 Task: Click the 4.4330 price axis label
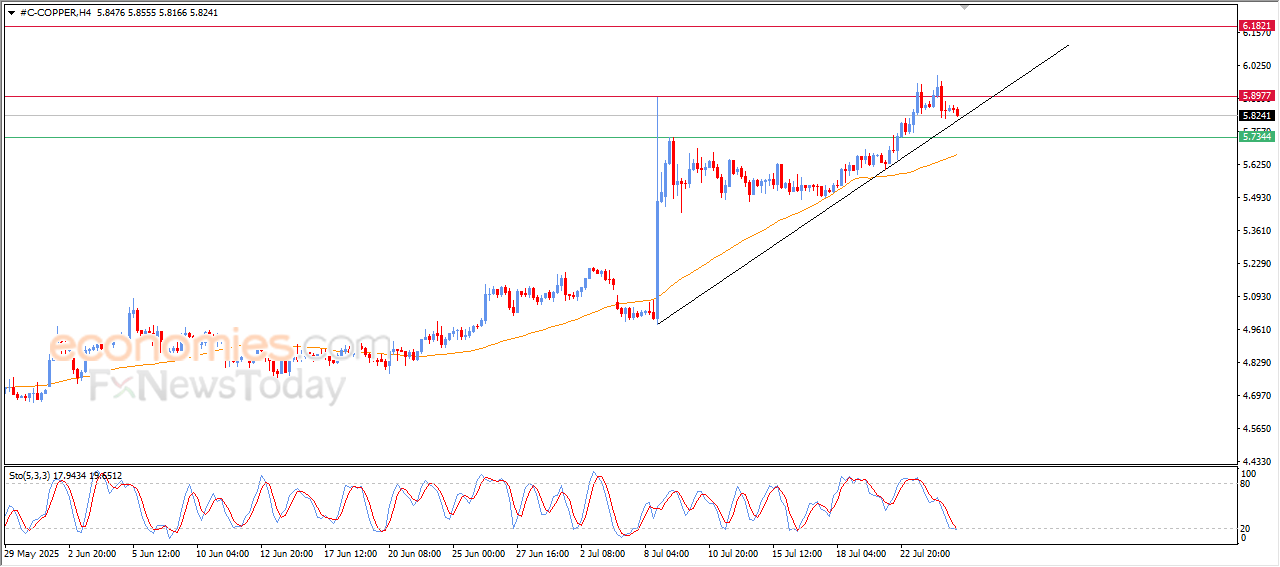[1257, 462]
